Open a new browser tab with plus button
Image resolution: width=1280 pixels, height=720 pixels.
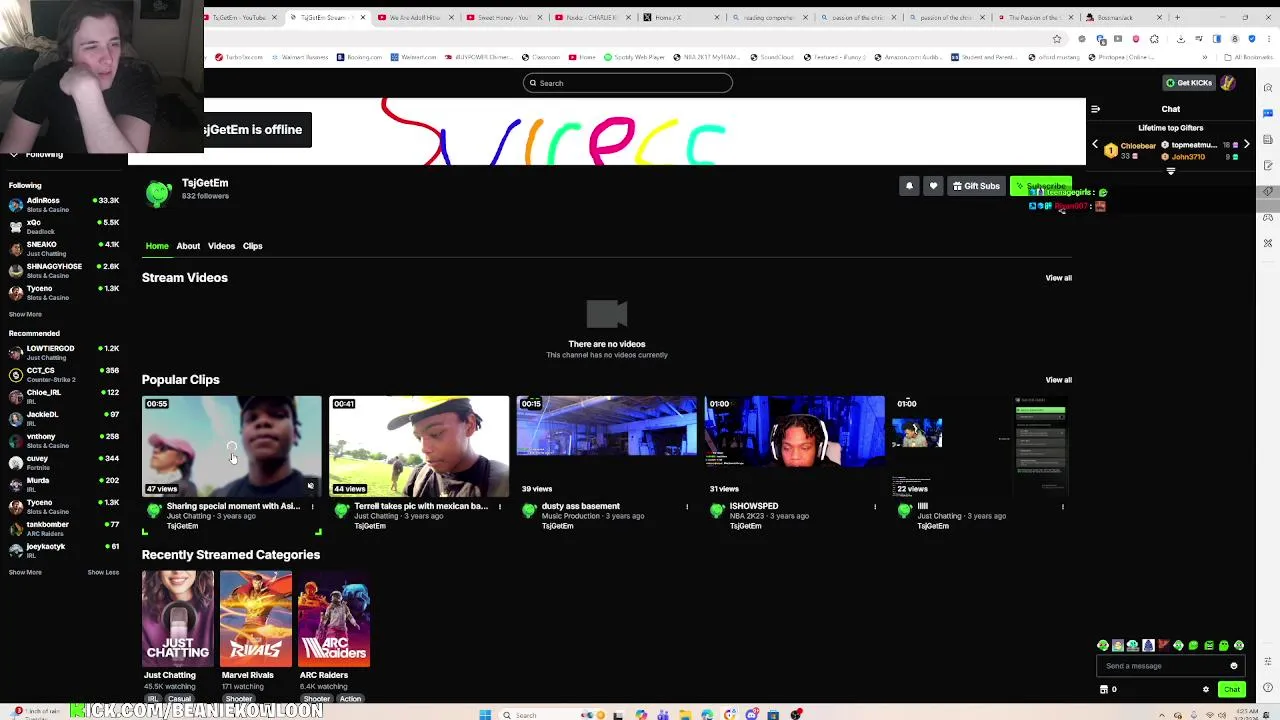click(1177, 17)
